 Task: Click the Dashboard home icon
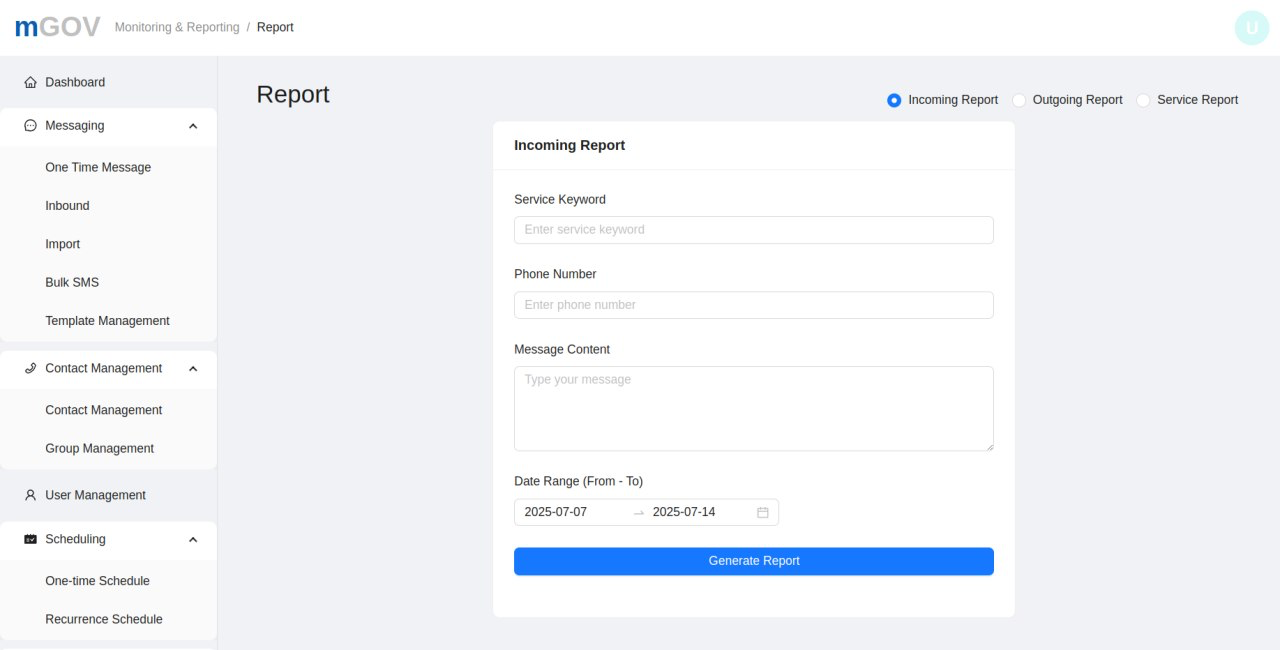point(30,83)
